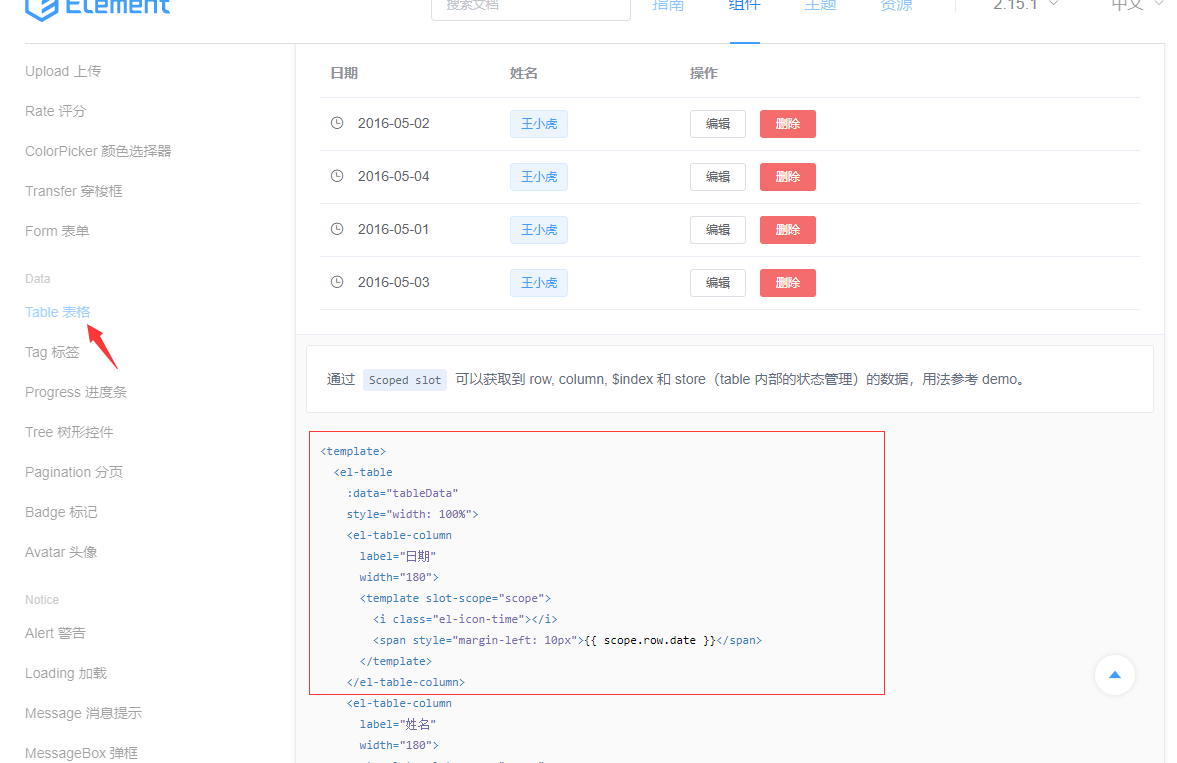
Task: Open the 主题 navigation tab
Action: [x=820, y=6]
